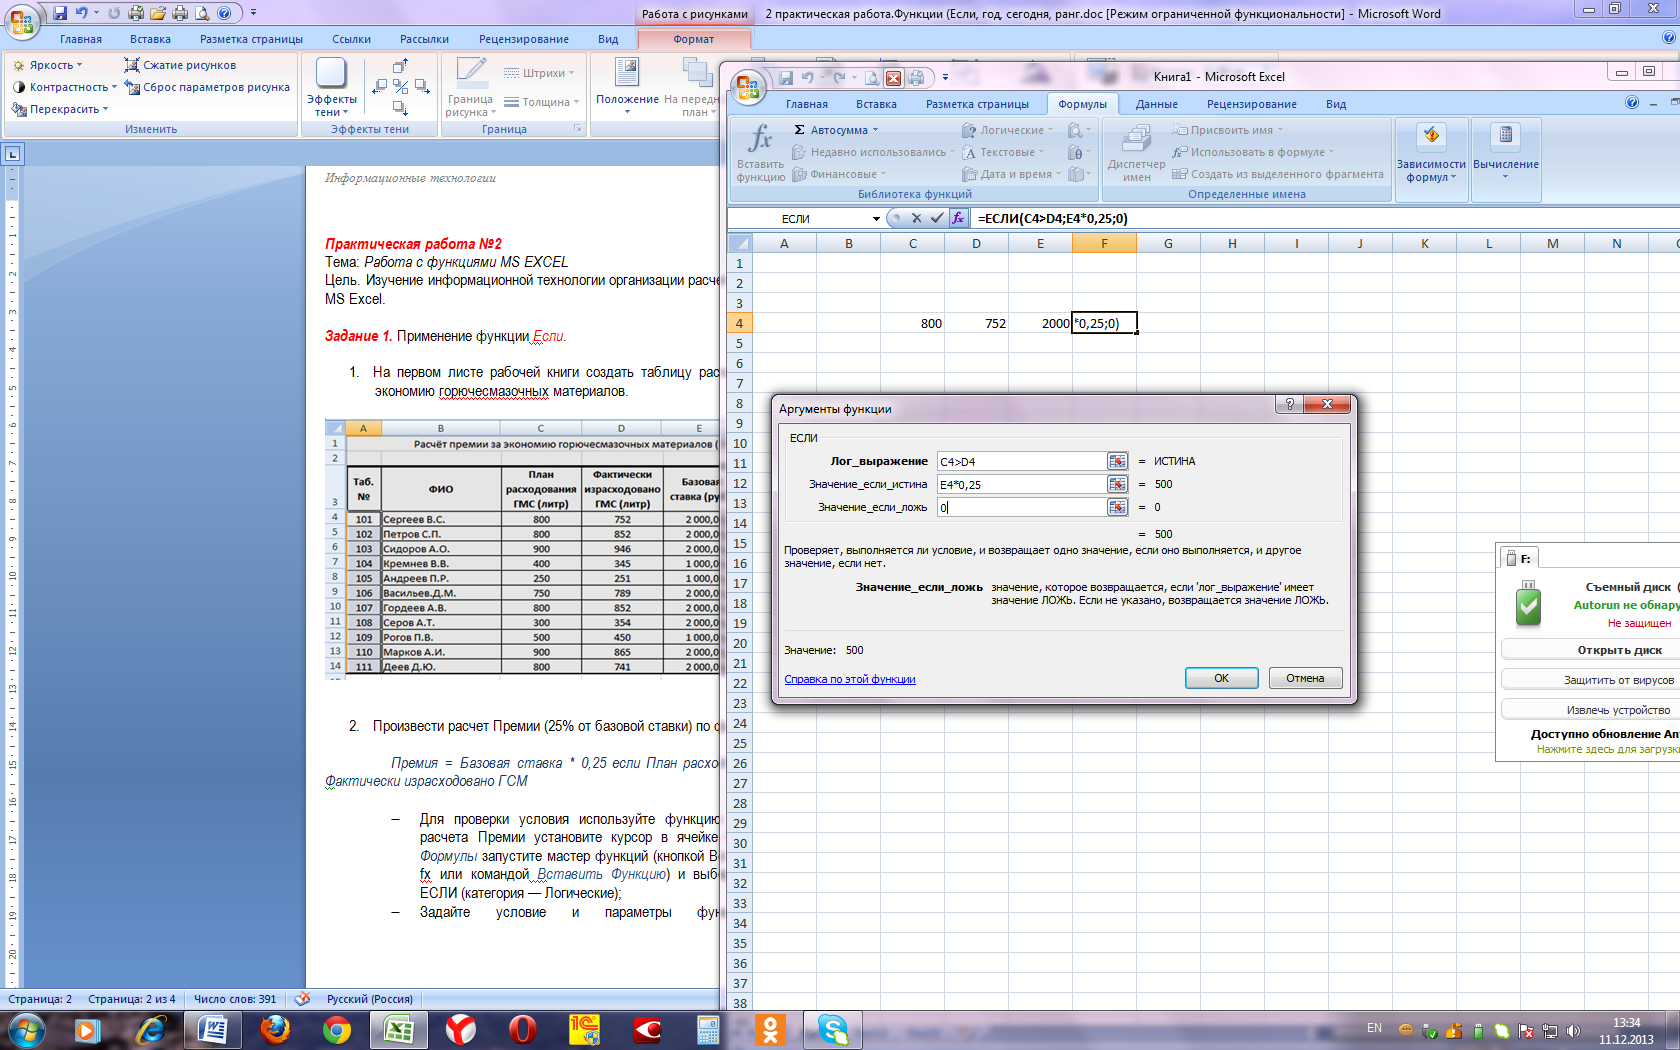Cancel formula entry with X in formula bar

tap(916, 218)
